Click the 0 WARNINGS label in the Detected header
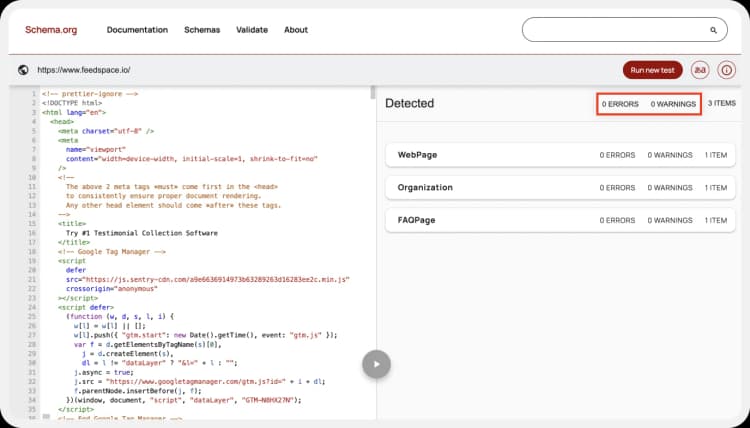Image resolution: width=750 pixels, height=428 pixels. (x=673, y=104)
